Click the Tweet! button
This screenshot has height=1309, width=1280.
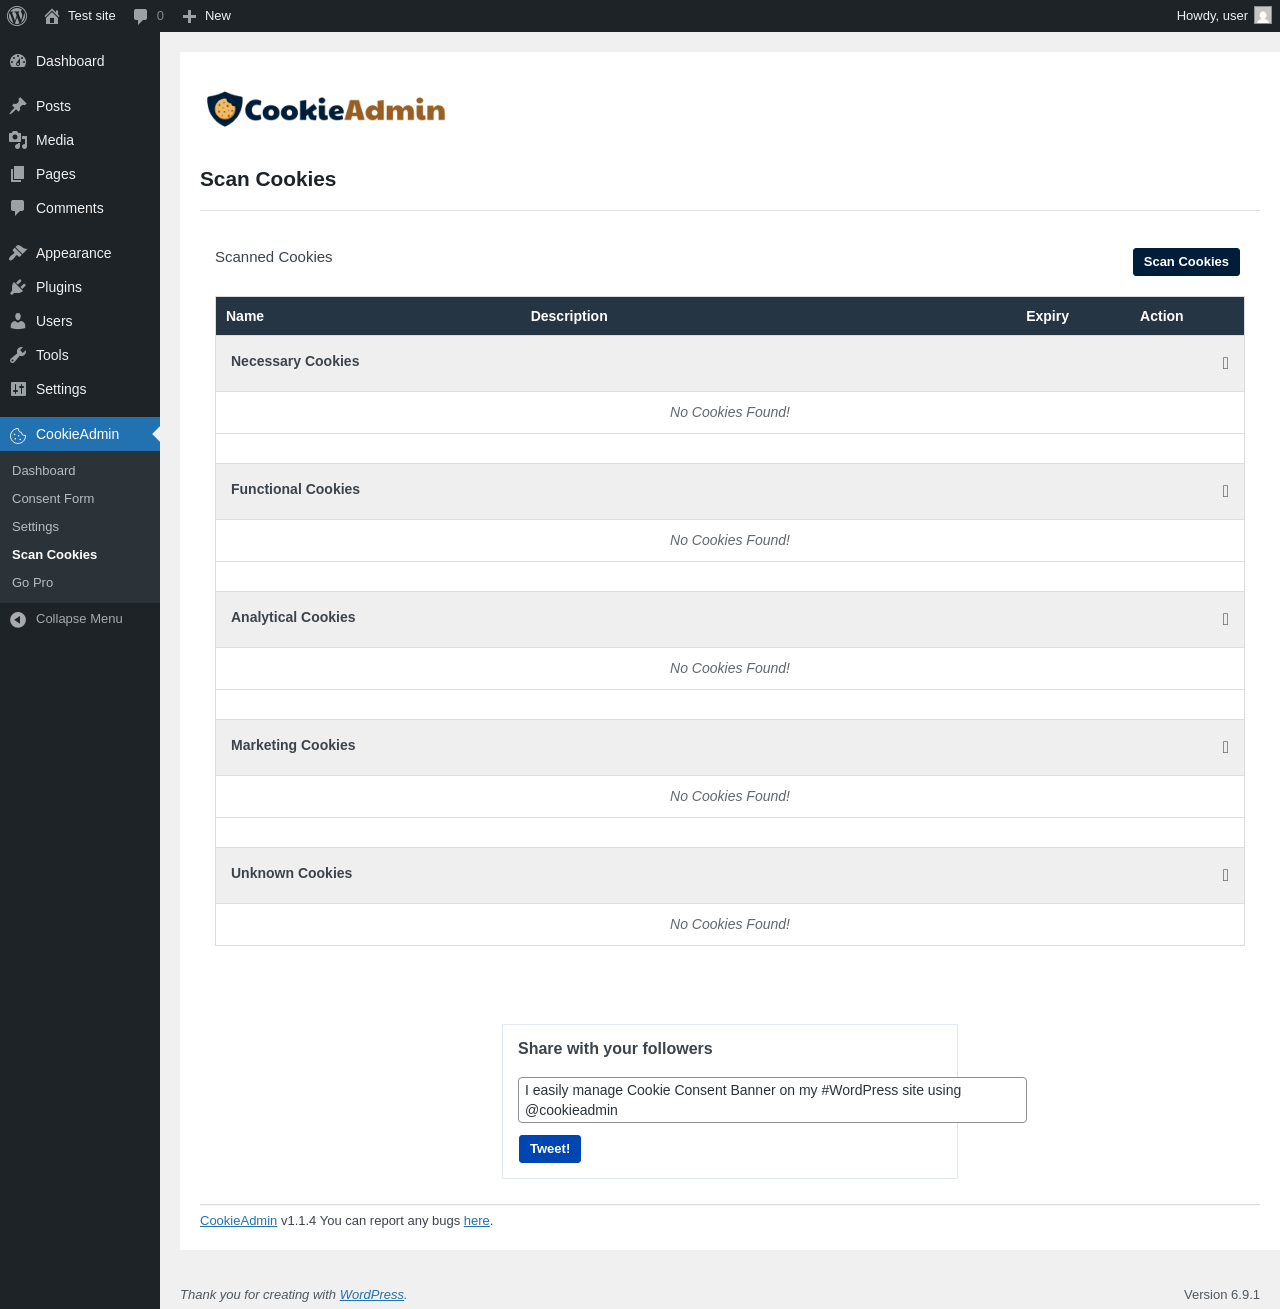(x=550, y=1149)
